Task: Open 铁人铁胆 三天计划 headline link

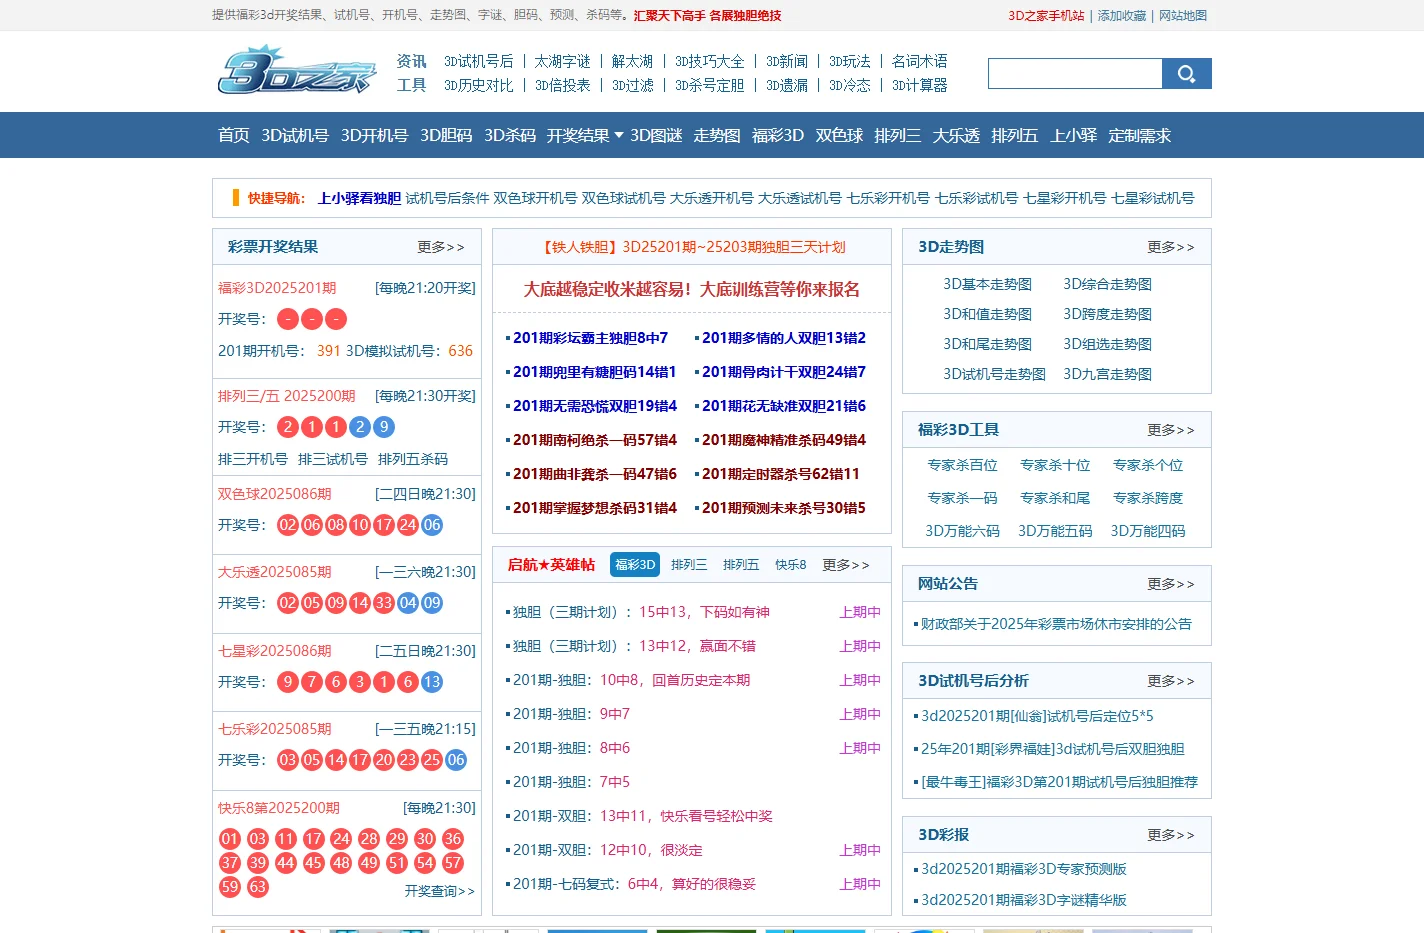Action: point(692,247)
